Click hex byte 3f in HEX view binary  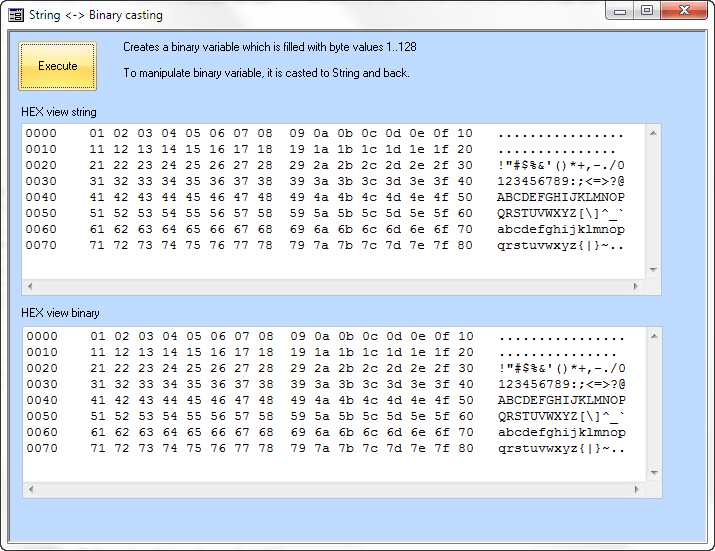coord(442,384)
